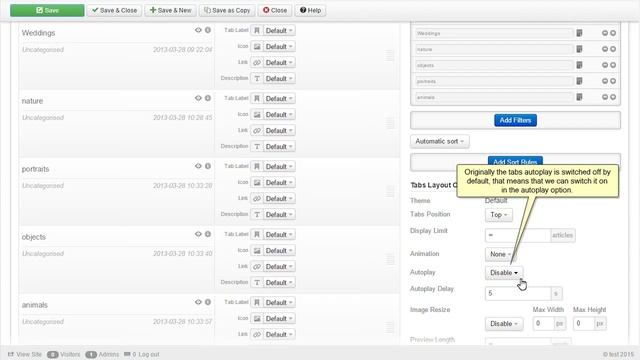Click the Autoplay Delay input field
This screenshot has width=640, height=360.
(x=518, y=293)
